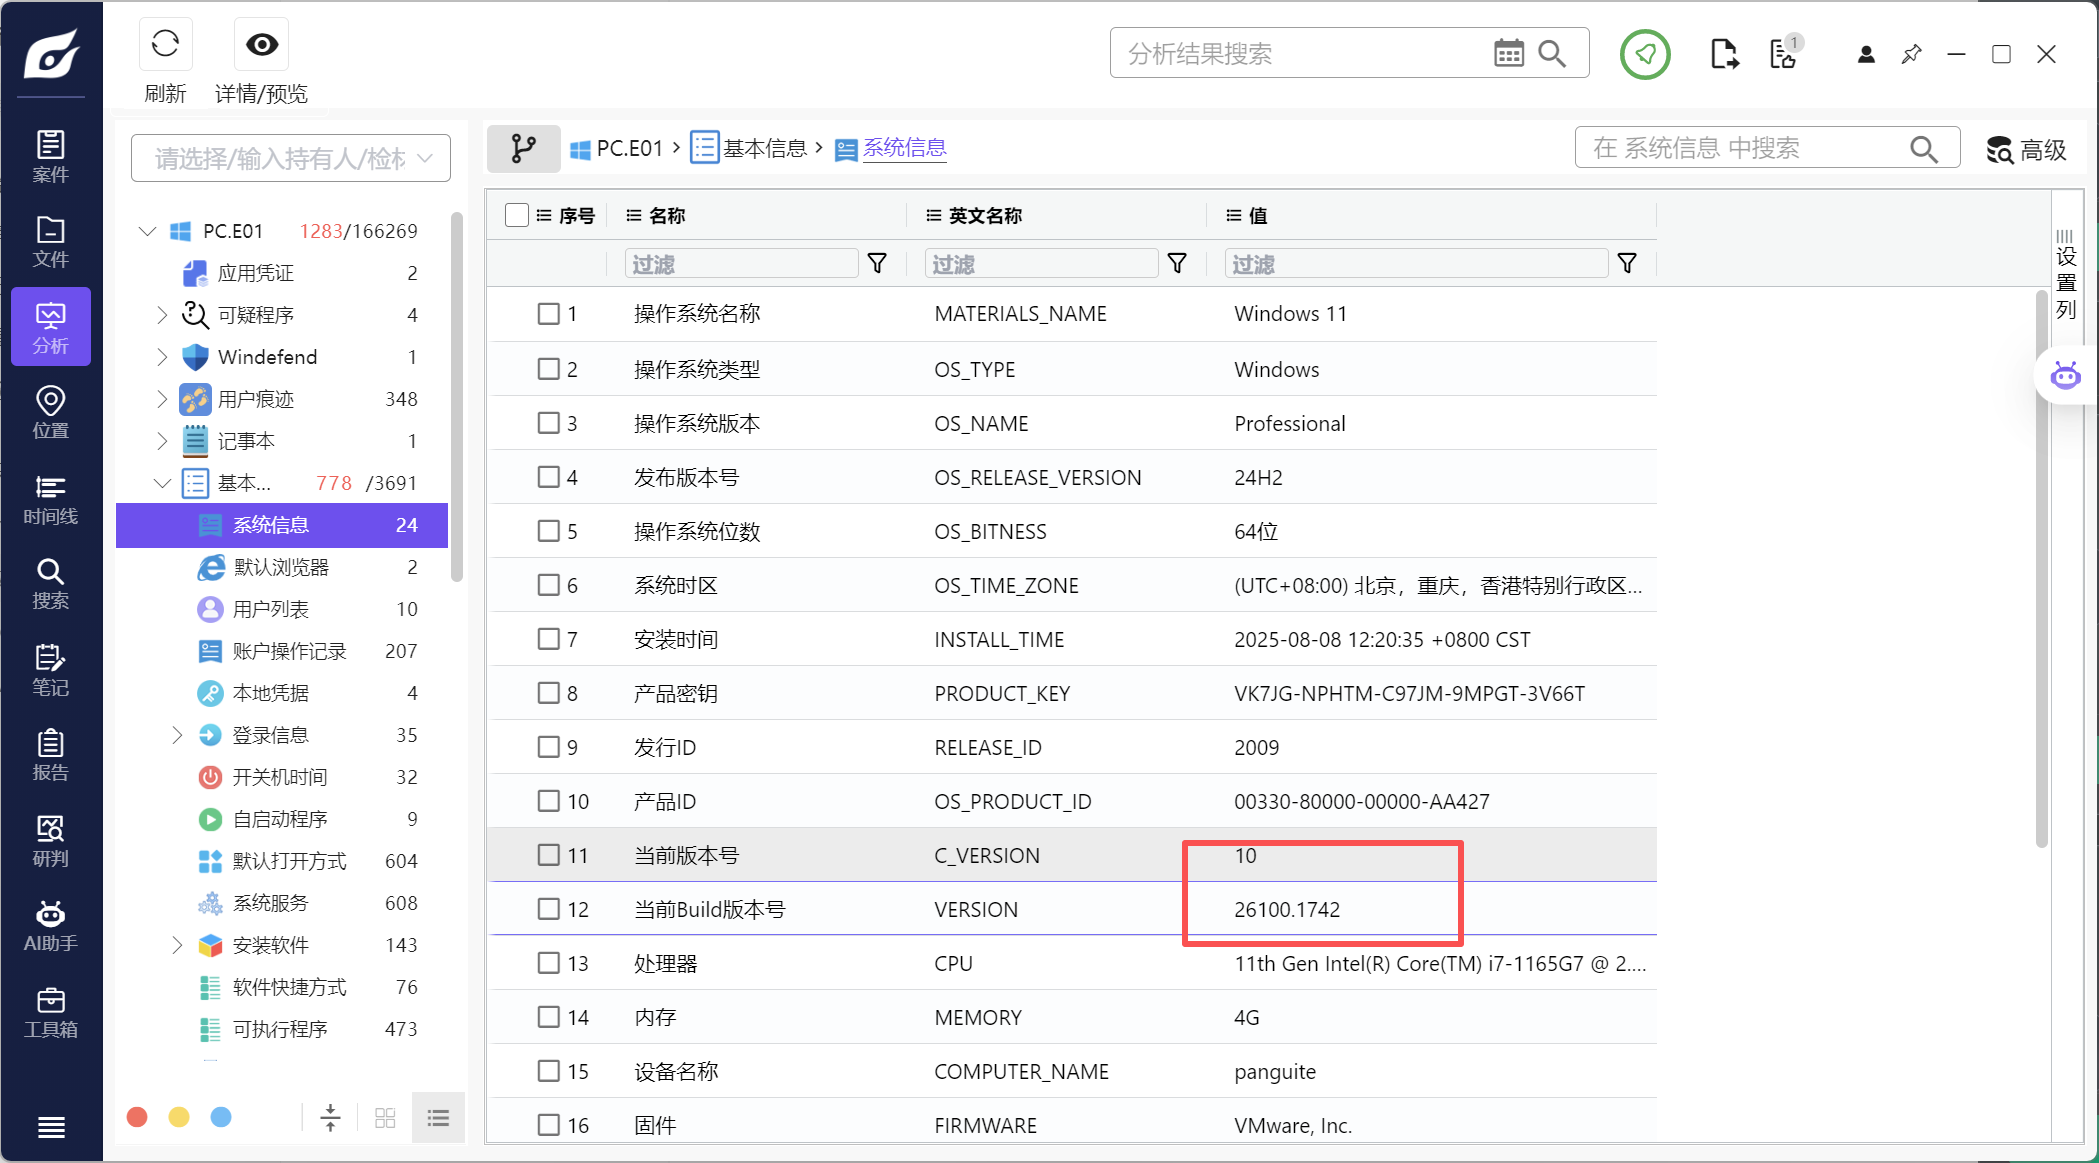Check the row 4 发布版本号 checkbox
This screenshot has width=2099, height=1163.
coord(548,477)
